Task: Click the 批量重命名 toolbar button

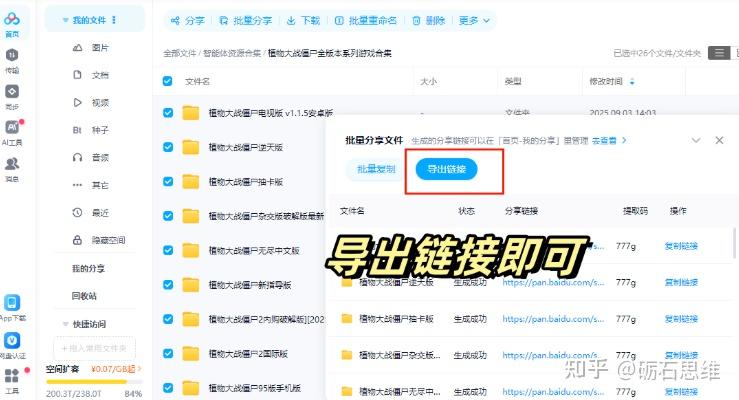Action: point(366,20)
